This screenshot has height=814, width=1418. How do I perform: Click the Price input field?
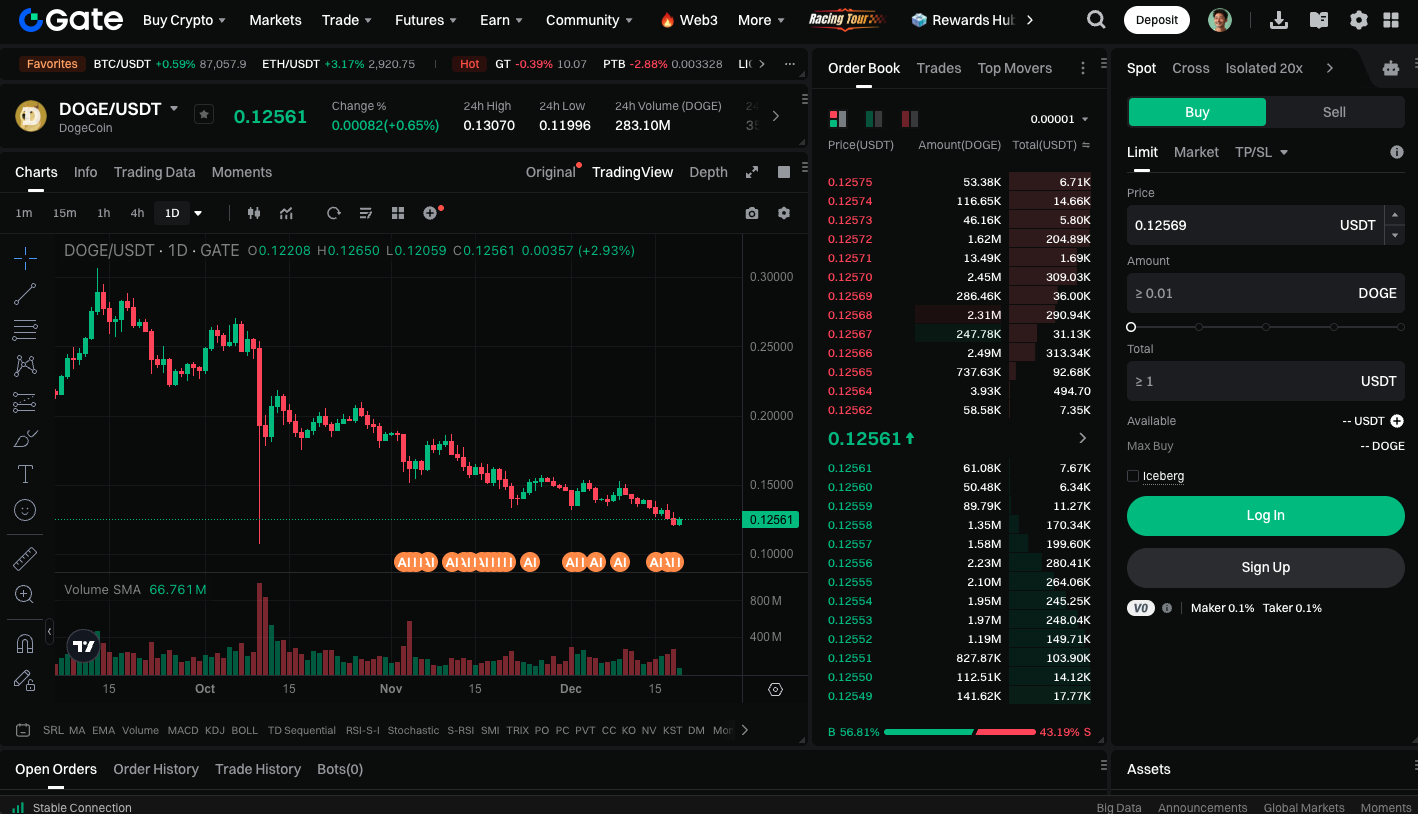1255,225
